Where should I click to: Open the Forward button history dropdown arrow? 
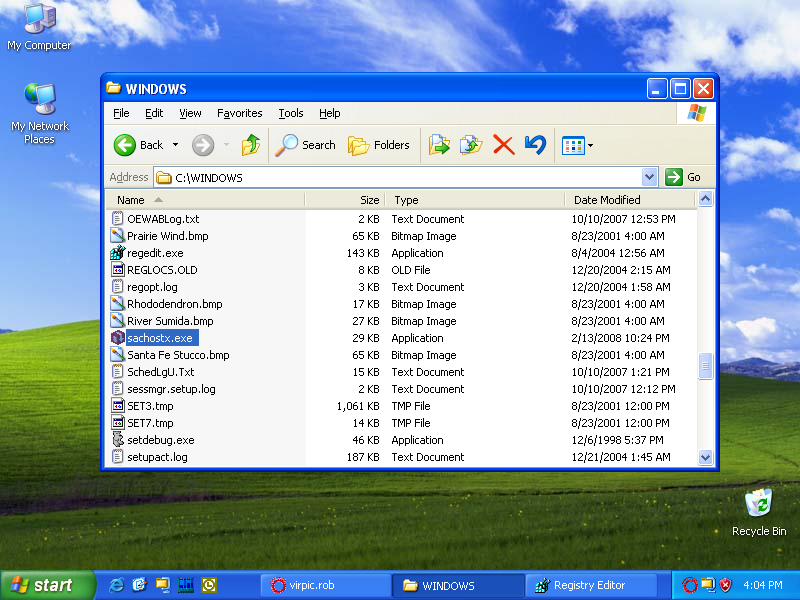pos(226,145)
